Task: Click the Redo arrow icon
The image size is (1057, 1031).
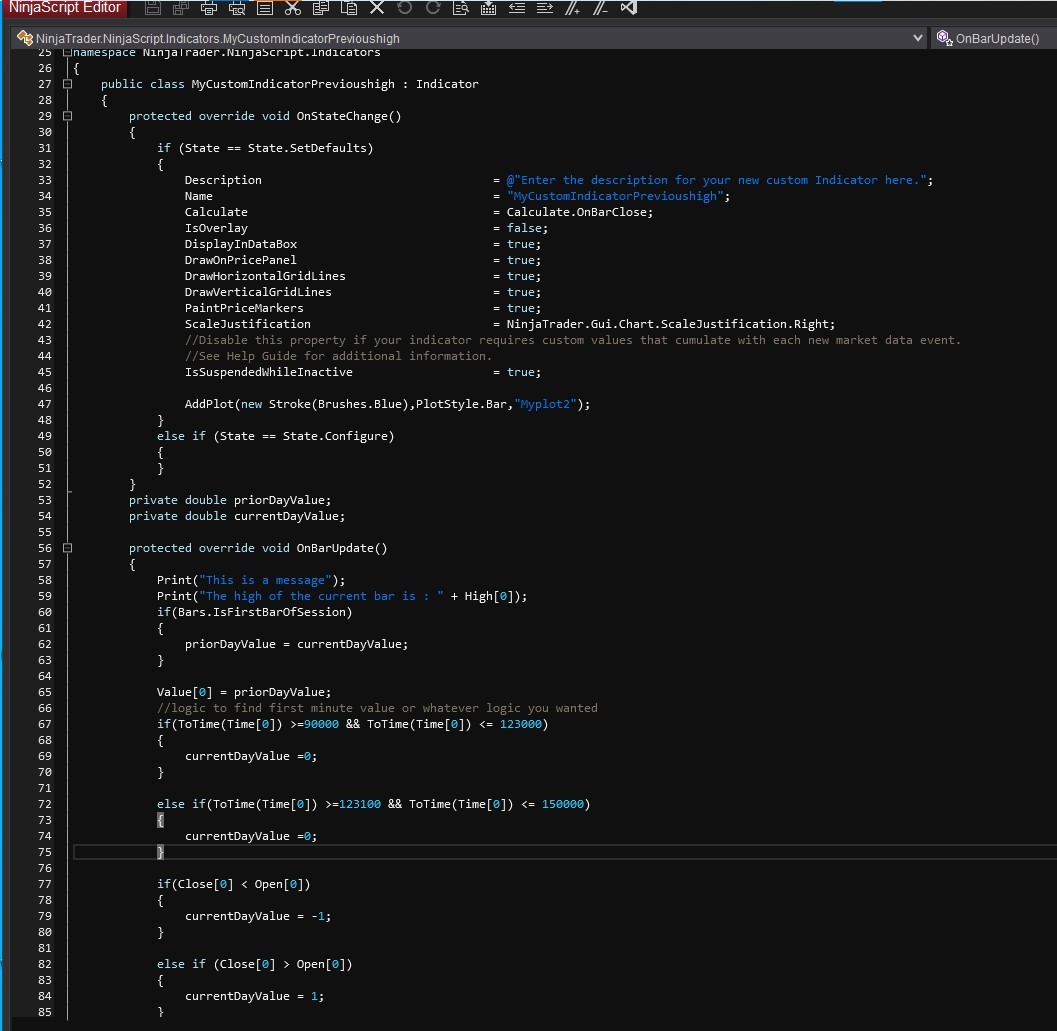Action: pos(433,8)
